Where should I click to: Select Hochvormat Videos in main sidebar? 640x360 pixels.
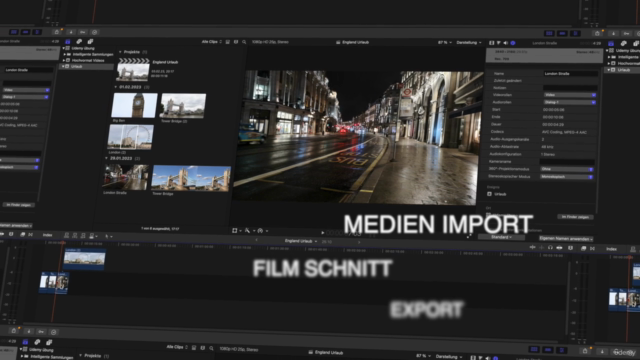pyautogui.click(x=88, y=60)
